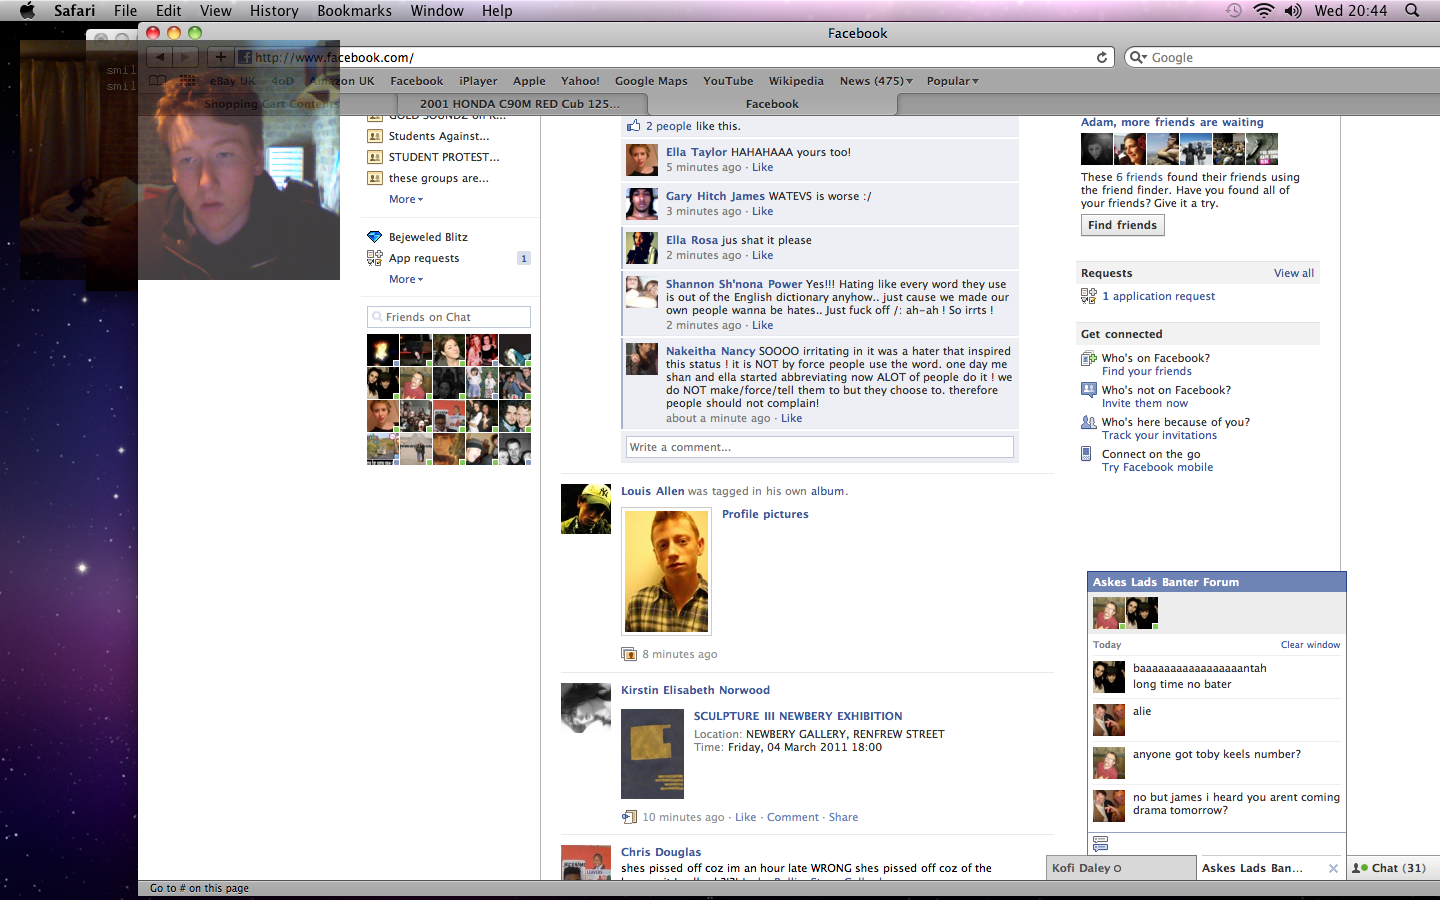Open Safari File menu
Image resolution: width=1440 pixels, height=900 pixels.
(125, 10)
